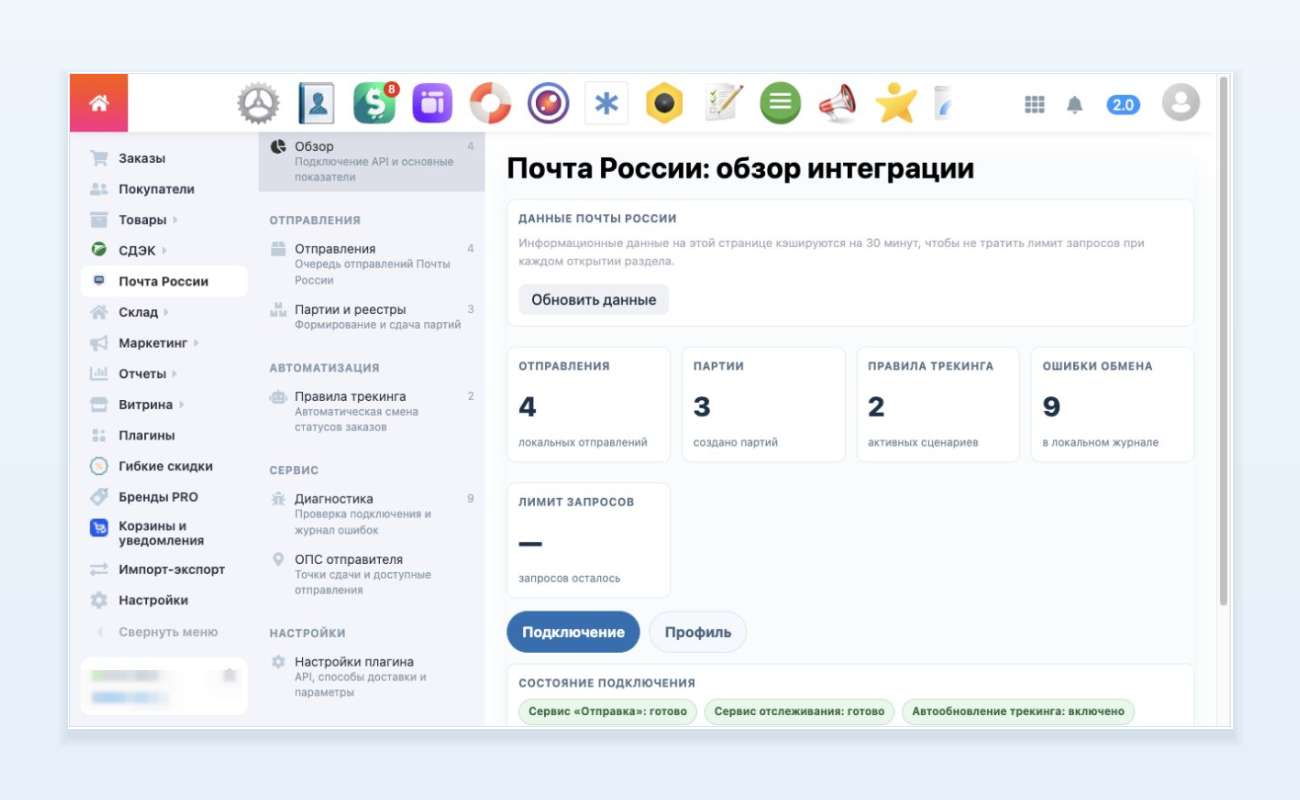This screenshot has width=1300, height=800.
Task: Open ОПС отправителя submenu item
Action: [372, 574]
